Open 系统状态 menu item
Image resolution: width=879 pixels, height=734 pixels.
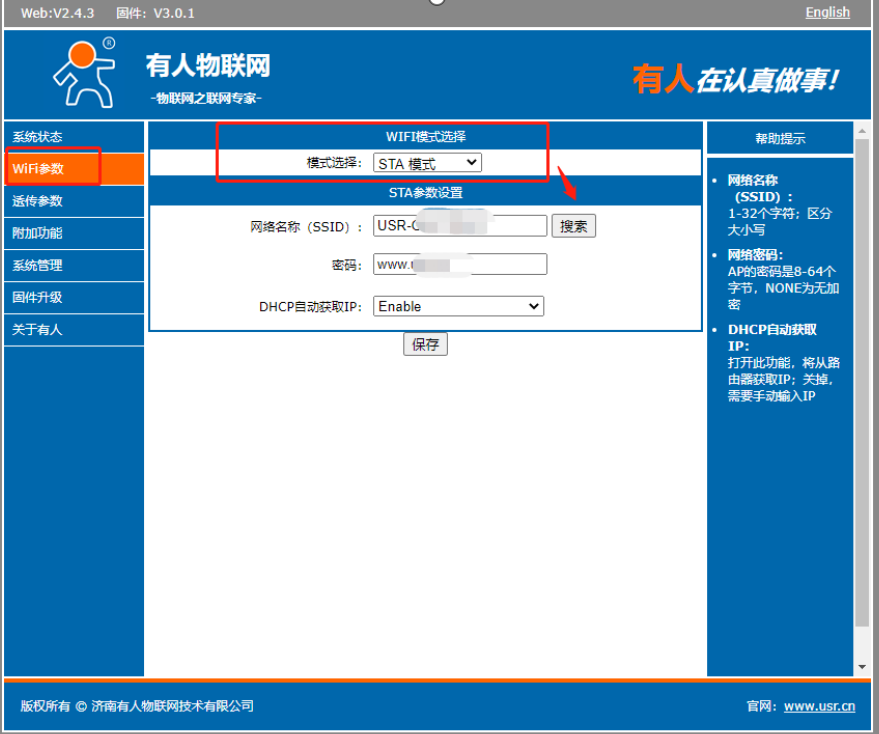[x=38, y=137]
